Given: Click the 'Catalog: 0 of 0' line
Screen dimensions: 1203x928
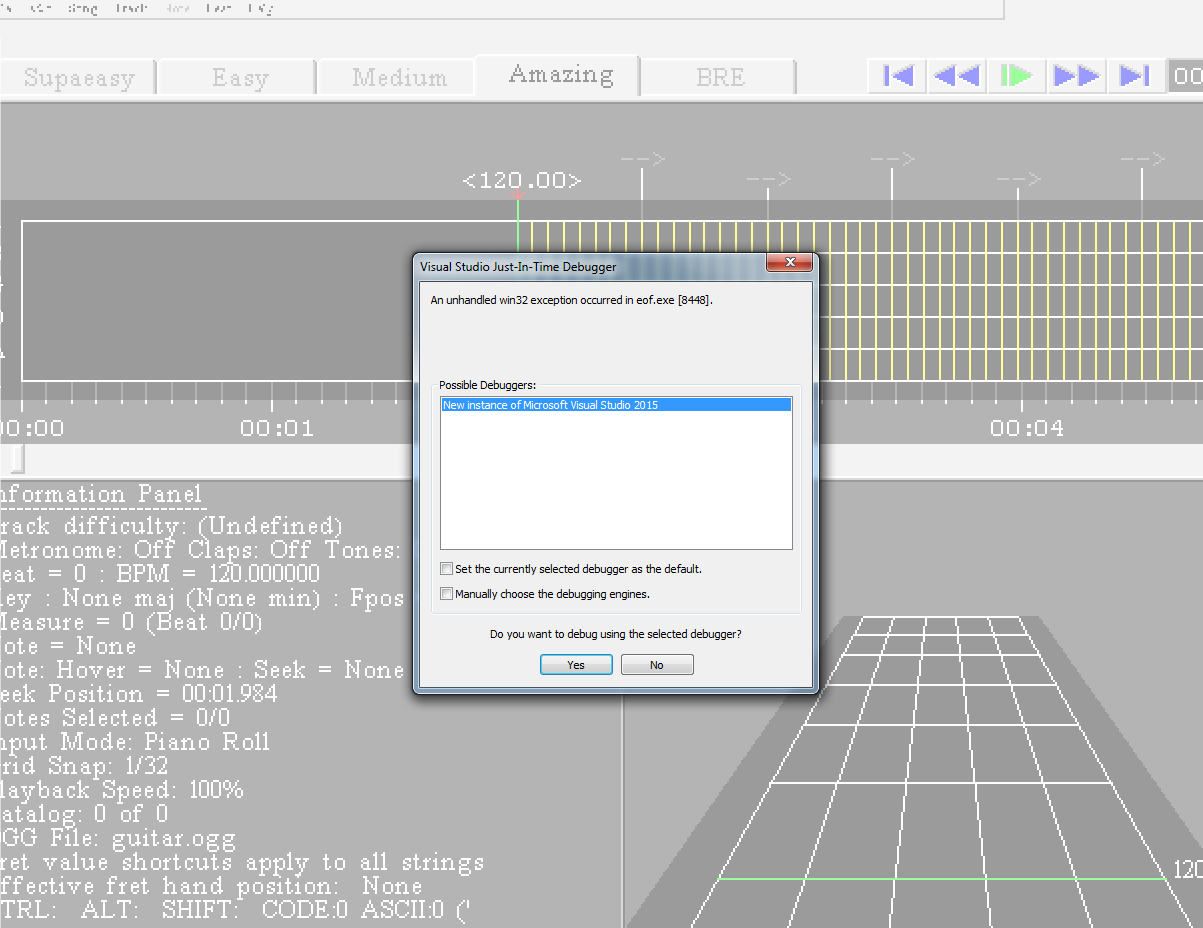Looking at the screenshot, I should 84,814.
